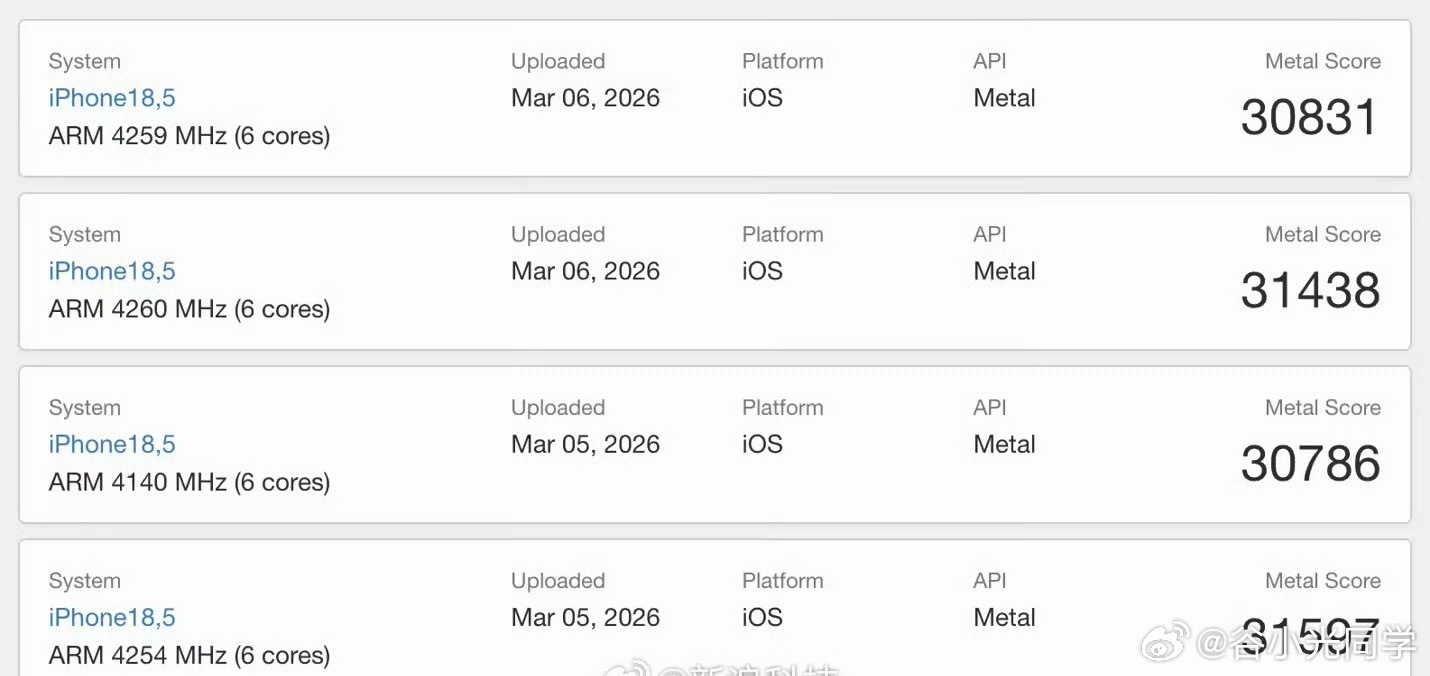Screen dimensions: 1430x676
Task: Select the ARM 4259 MHz (6 cores) text
Action: (x=189, y=135)
